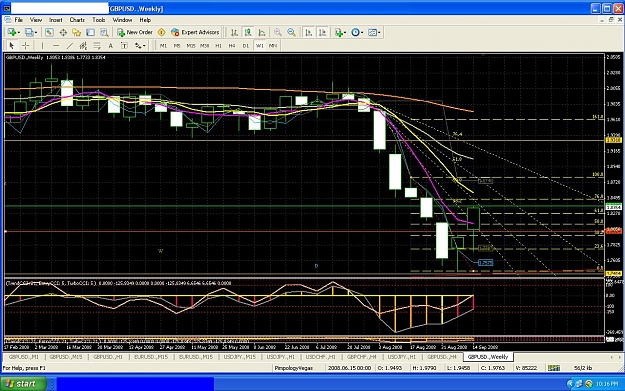Click the PimpologyVegas profile in status bar
Image resolution: width=625 pixels, height=391 pixels.
[294, 368]
